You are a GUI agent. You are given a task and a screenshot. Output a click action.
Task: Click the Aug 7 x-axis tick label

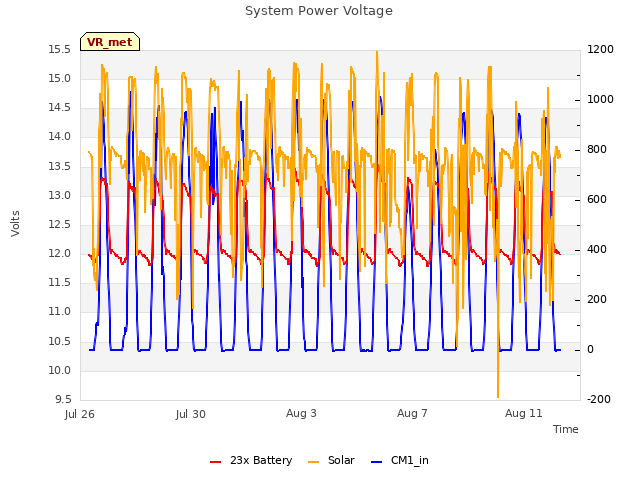coord(412,413)
